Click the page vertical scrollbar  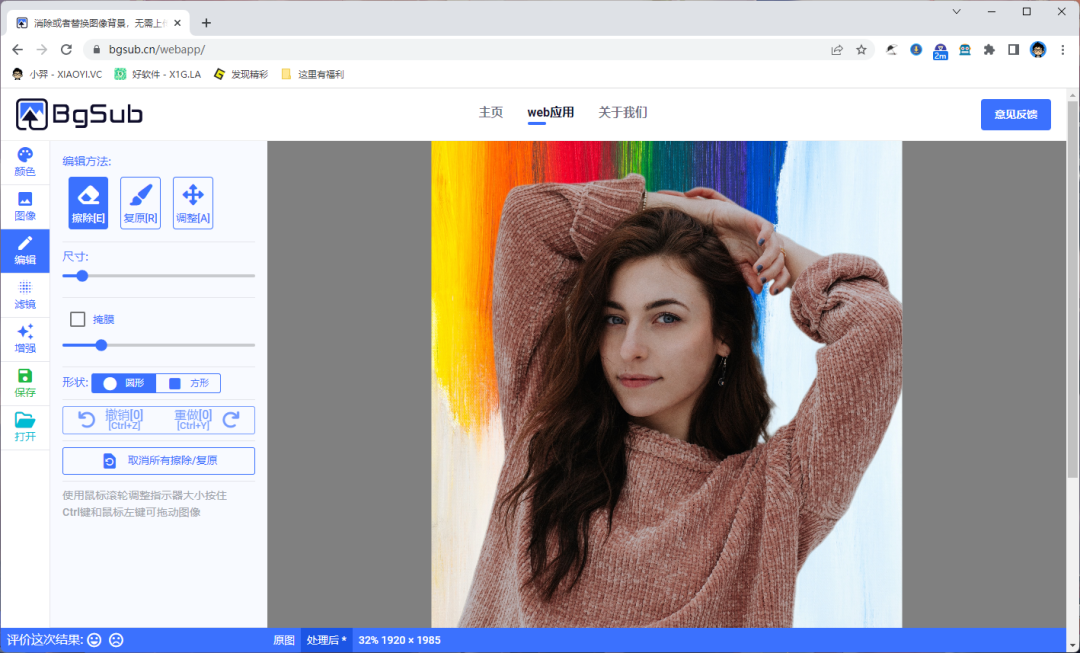click(1072, 289)
